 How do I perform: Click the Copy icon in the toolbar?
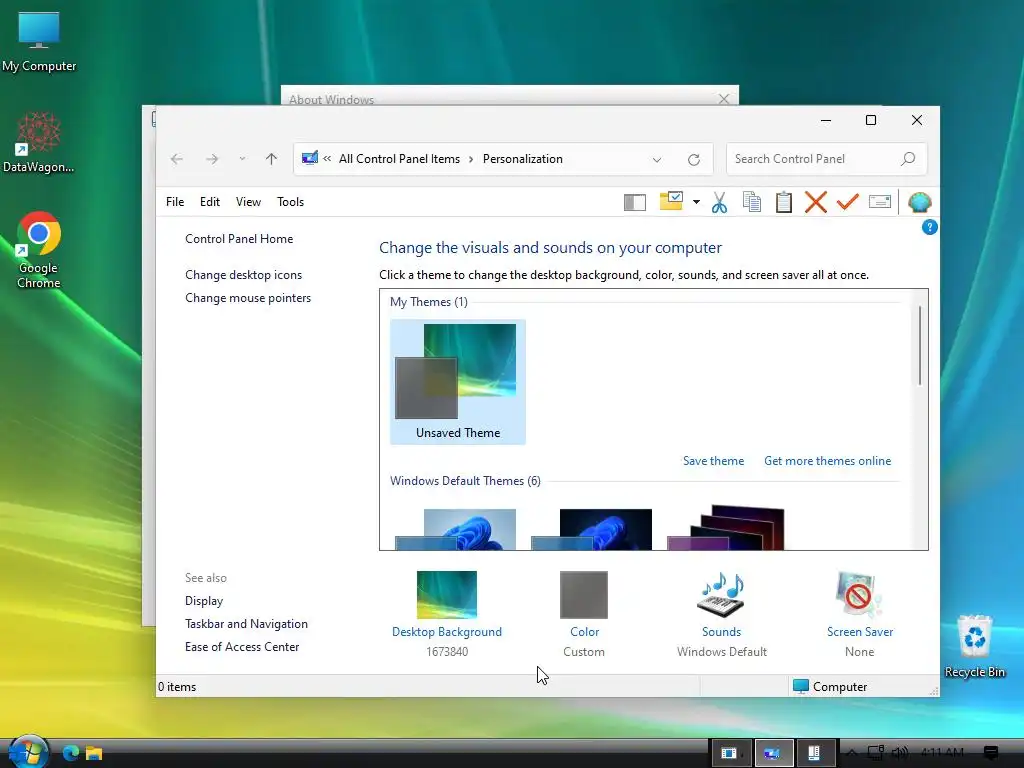click(x=752, y=202)
